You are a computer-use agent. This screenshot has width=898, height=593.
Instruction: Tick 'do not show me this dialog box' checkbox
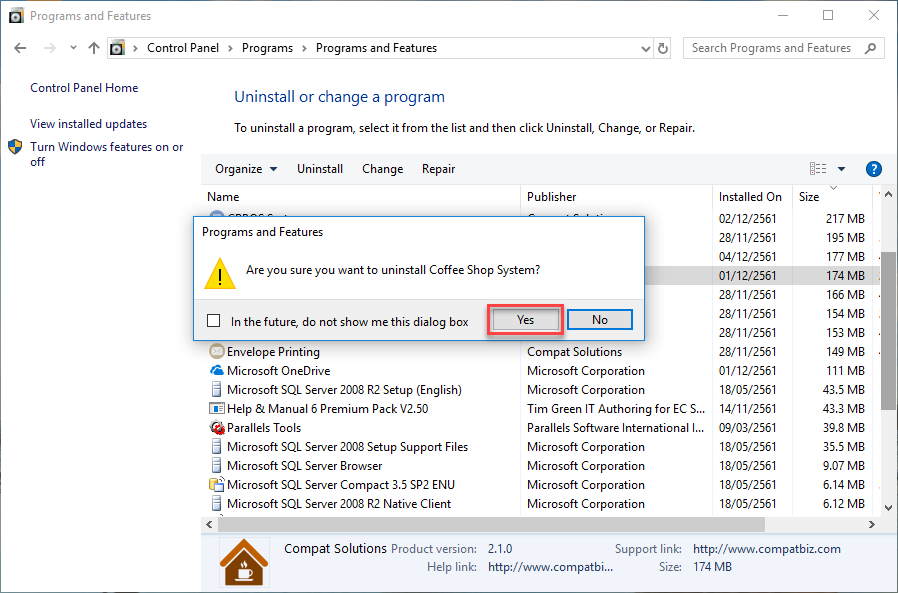pos(214,320)
